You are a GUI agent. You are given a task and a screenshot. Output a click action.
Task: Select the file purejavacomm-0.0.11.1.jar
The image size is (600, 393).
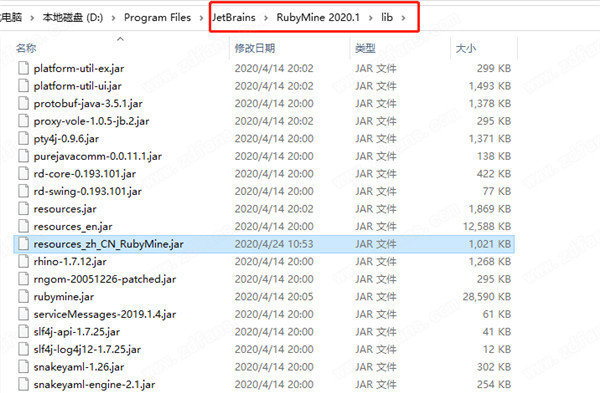click(x=98, y=157)
